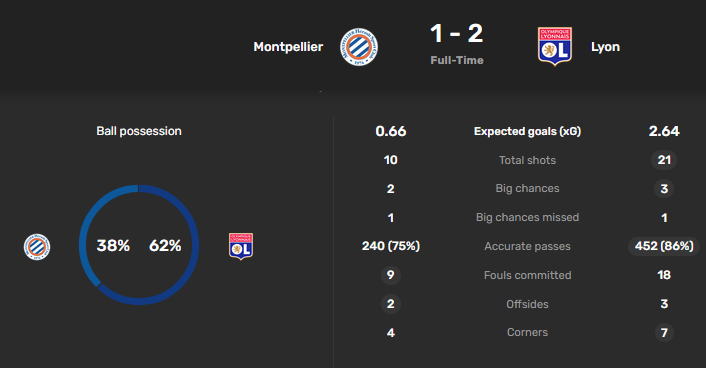Open the Lyon team name link
Image resolution: width=706 pixels, height=368 pixels.
605,47
